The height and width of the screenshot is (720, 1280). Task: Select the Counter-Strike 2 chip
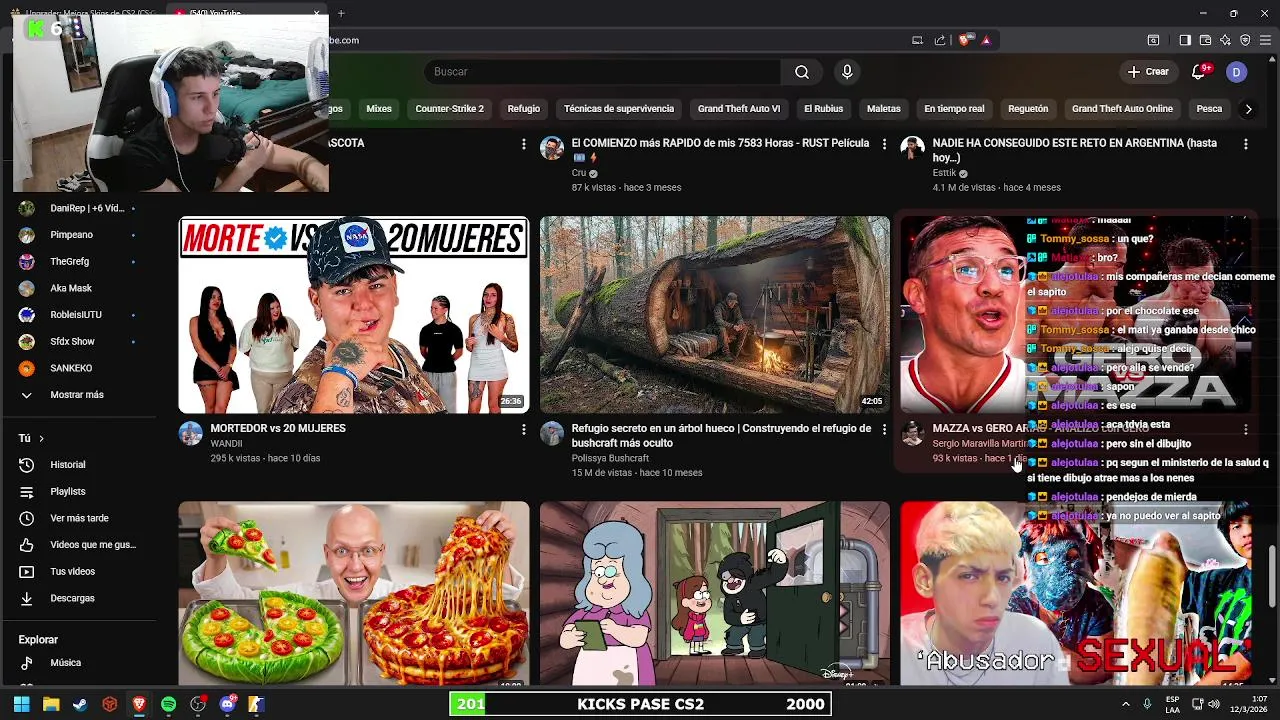coord(449,109)
